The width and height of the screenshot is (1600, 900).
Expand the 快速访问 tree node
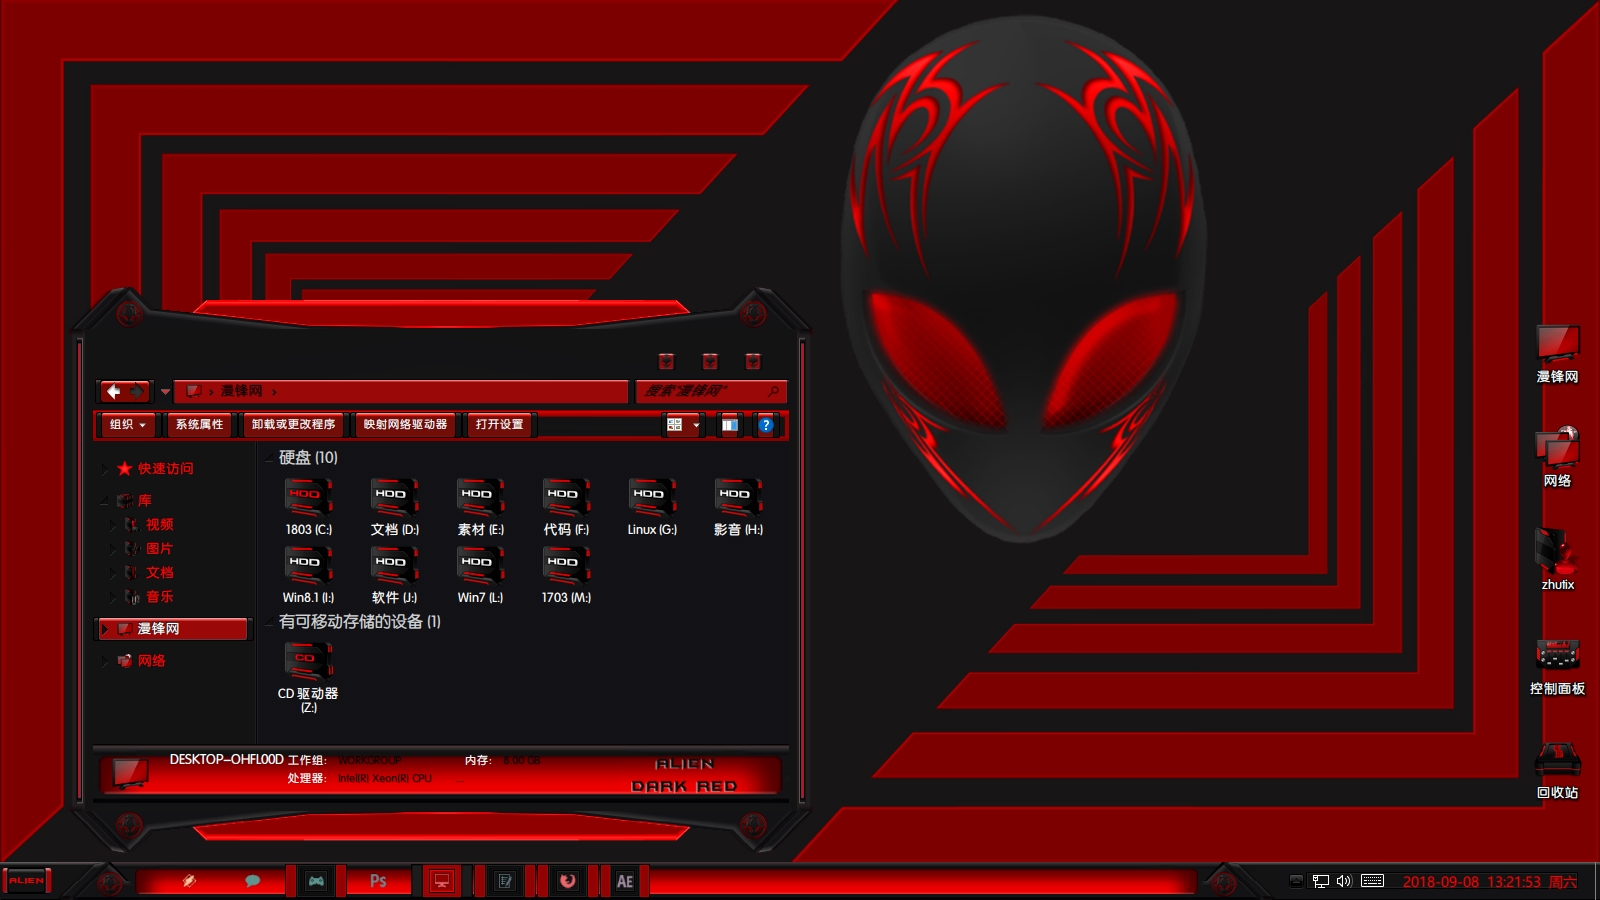[105, 469]
